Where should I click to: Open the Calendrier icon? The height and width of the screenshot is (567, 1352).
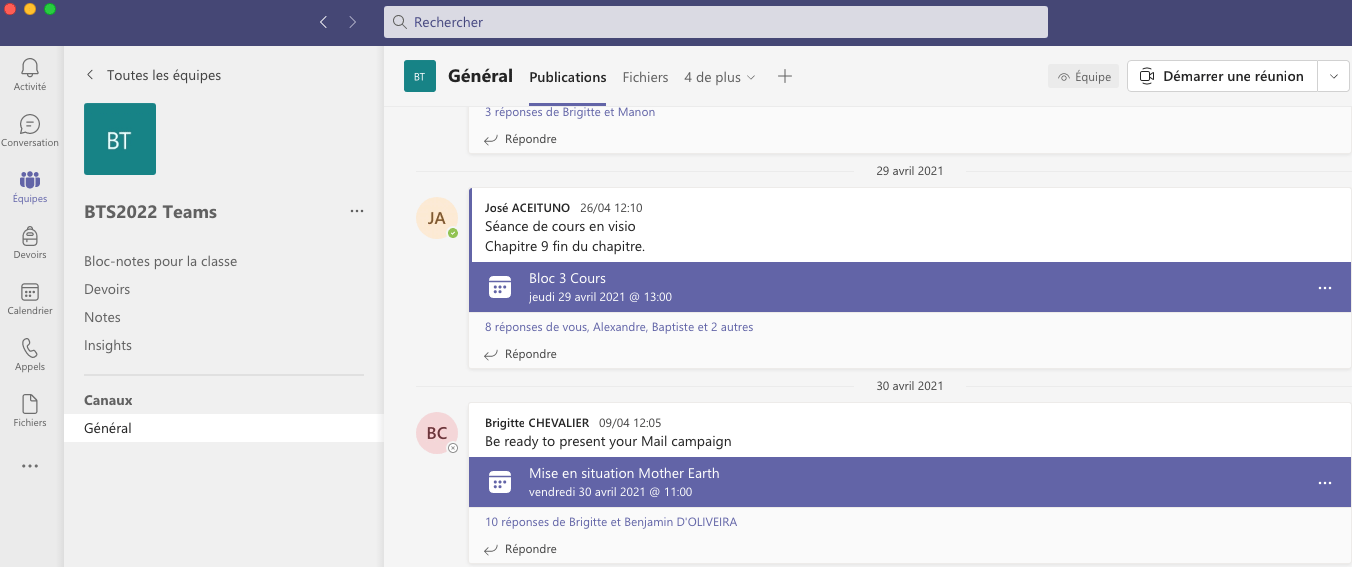[30, 298]
